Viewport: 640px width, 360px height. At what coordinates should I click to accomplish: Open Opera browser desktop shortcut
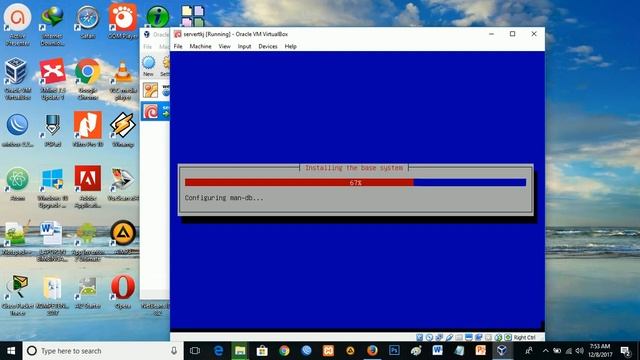click(123, 291)
